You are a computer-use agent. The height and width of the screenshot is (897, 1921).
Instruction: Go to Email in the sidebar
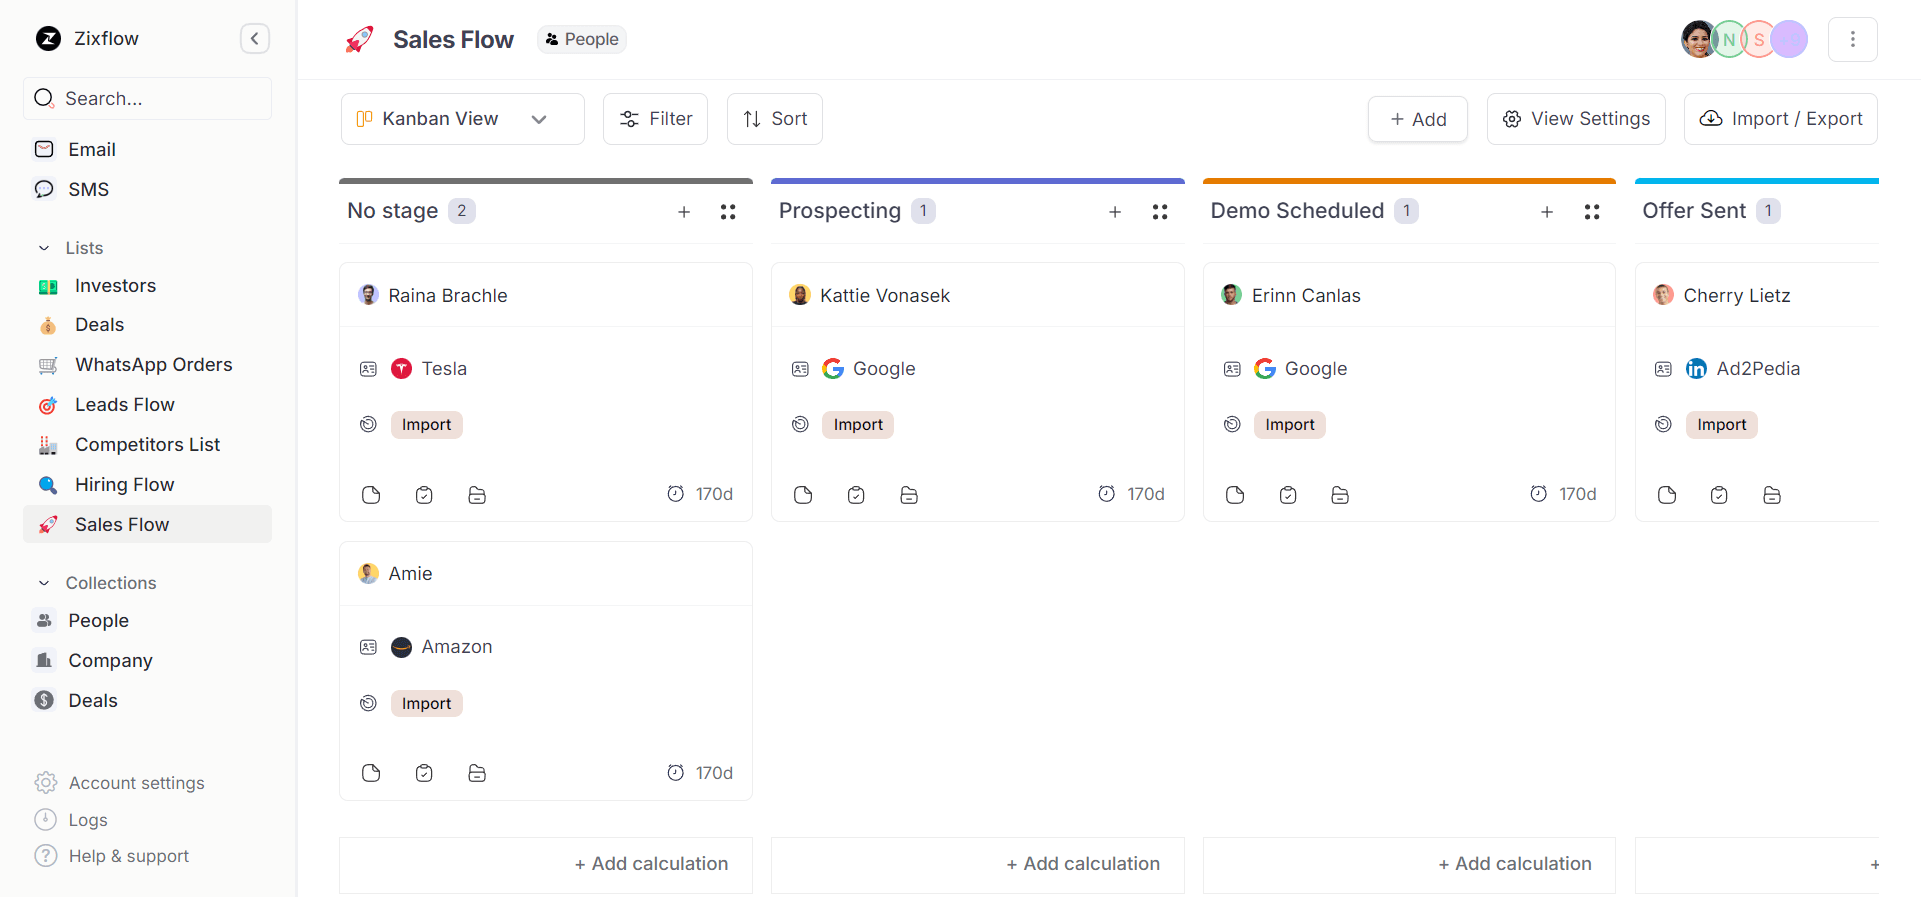(92, 150)
